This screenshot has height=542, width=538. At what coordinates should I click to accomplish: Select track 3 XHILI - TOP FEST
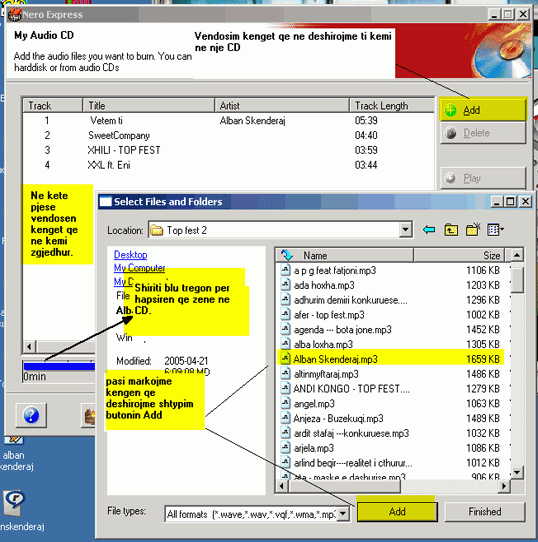[x=228, y=150]
